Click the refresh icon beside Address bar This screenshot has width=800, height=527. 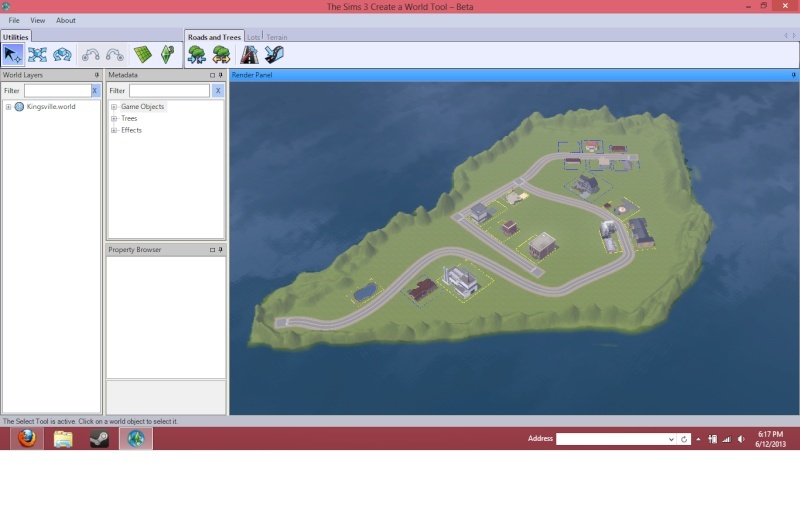(684, 439)
